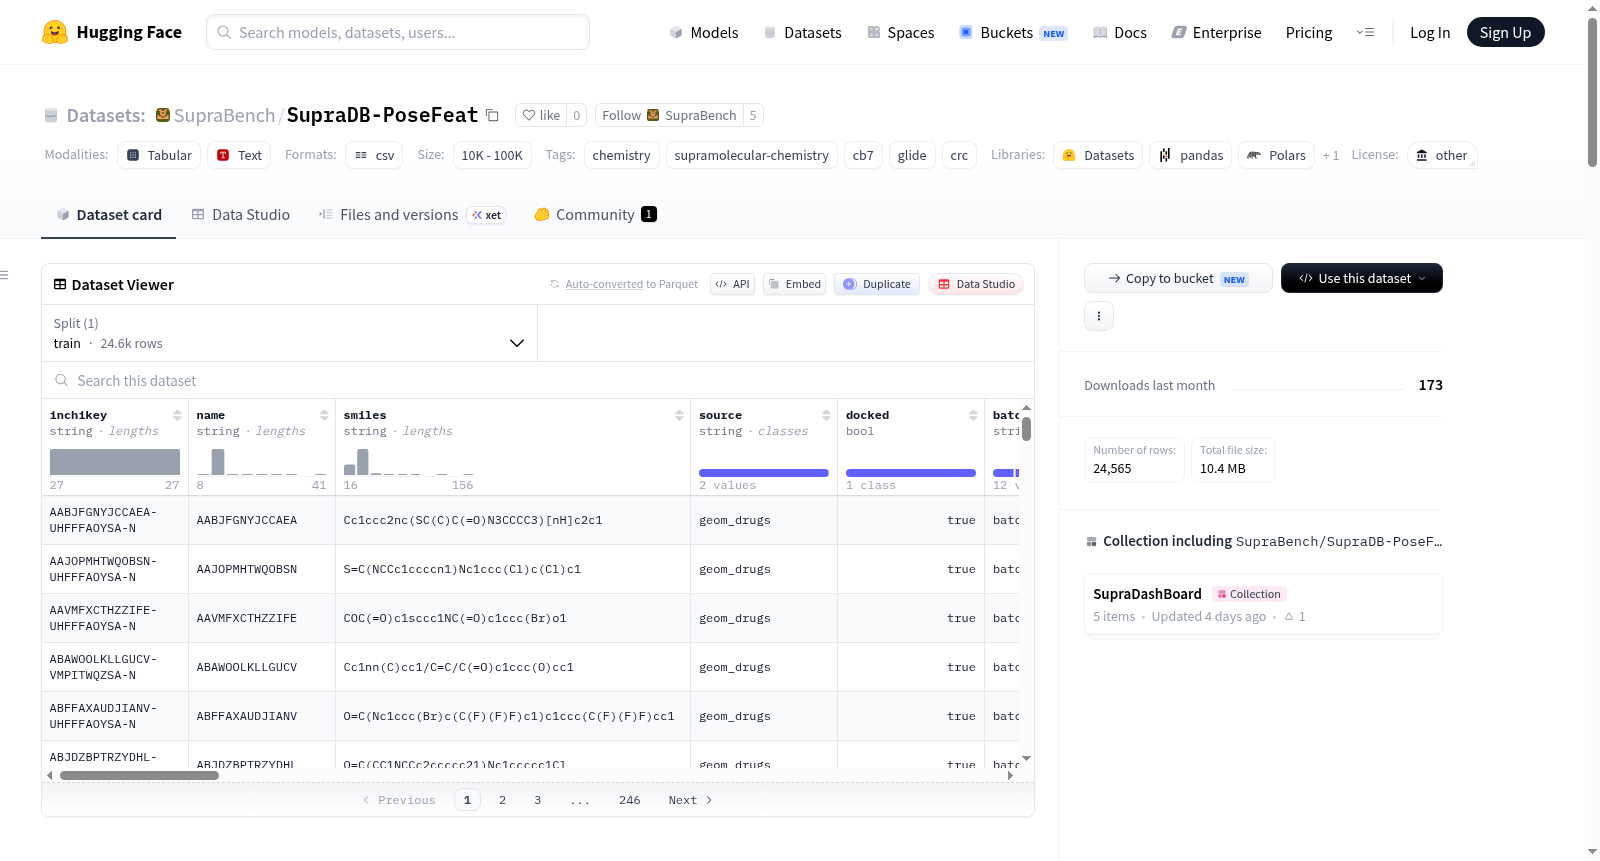The width and height of the screenshot is (1600, 861).
Task: Click the pandas library tag
Action: click(1191, 155)
